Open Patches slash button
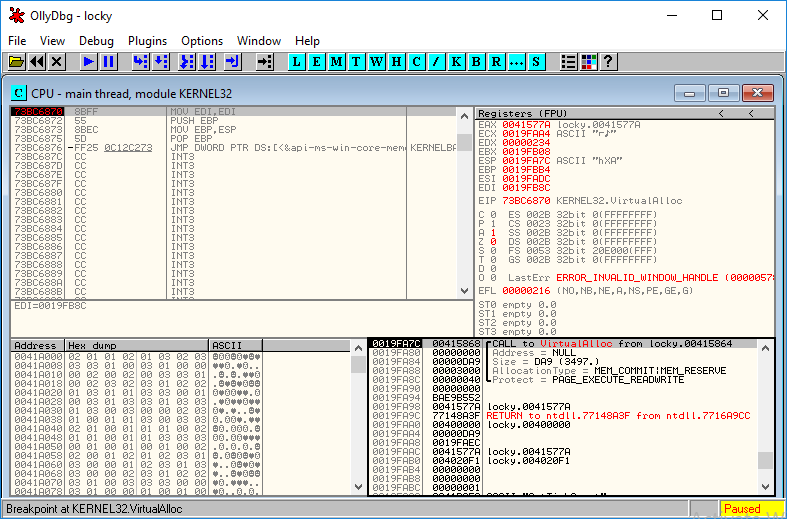This screenshot has height=519, width=787. (436, 62)
